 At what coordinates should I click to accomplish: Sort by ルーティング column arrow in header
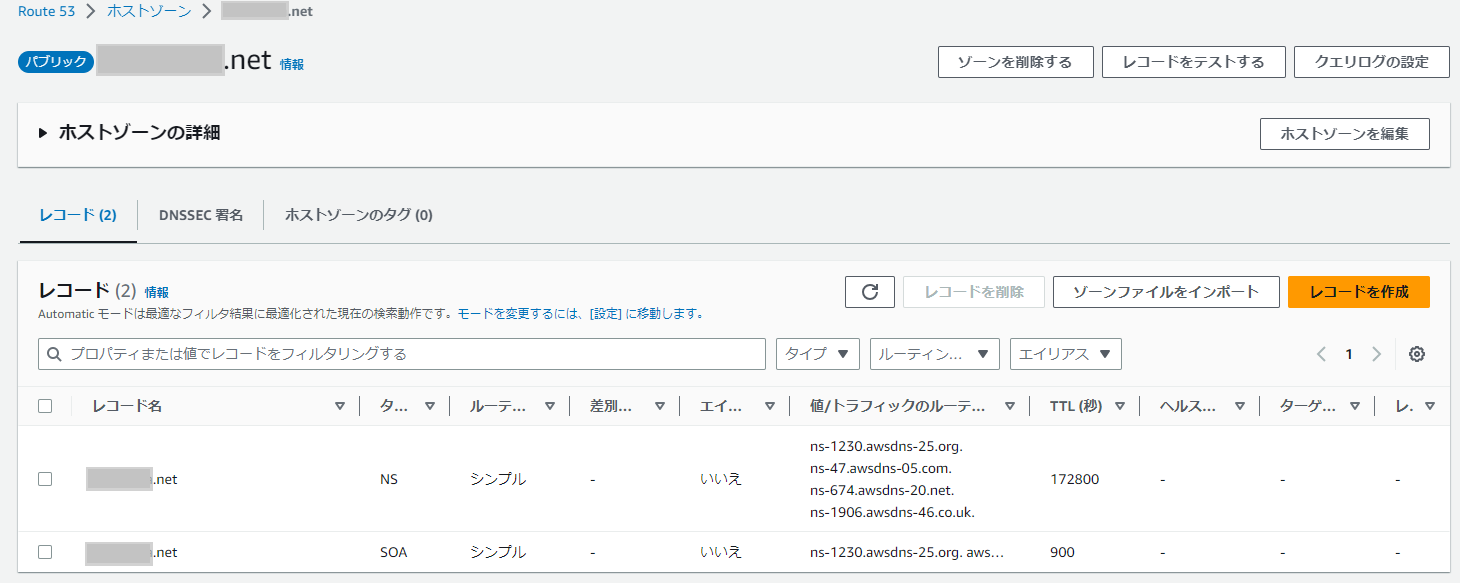tap(550, 406)
